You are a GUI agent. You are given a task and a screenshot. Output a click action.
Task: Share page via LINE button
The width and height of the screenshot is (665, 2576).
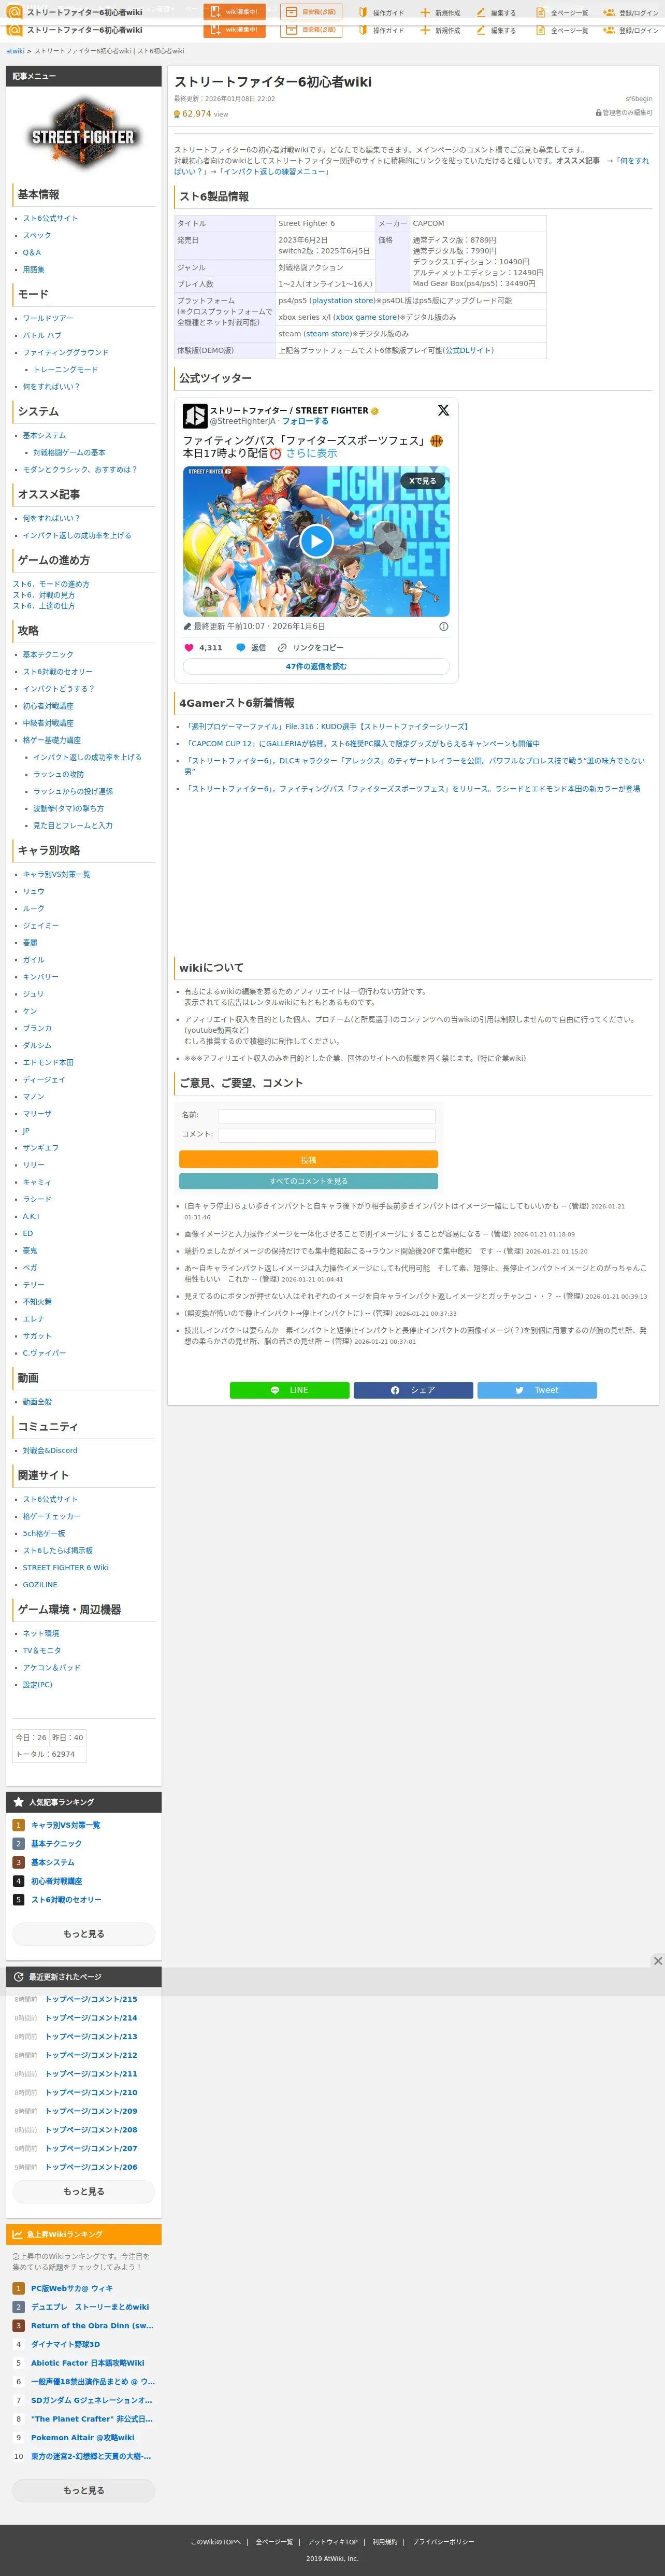290,1390
